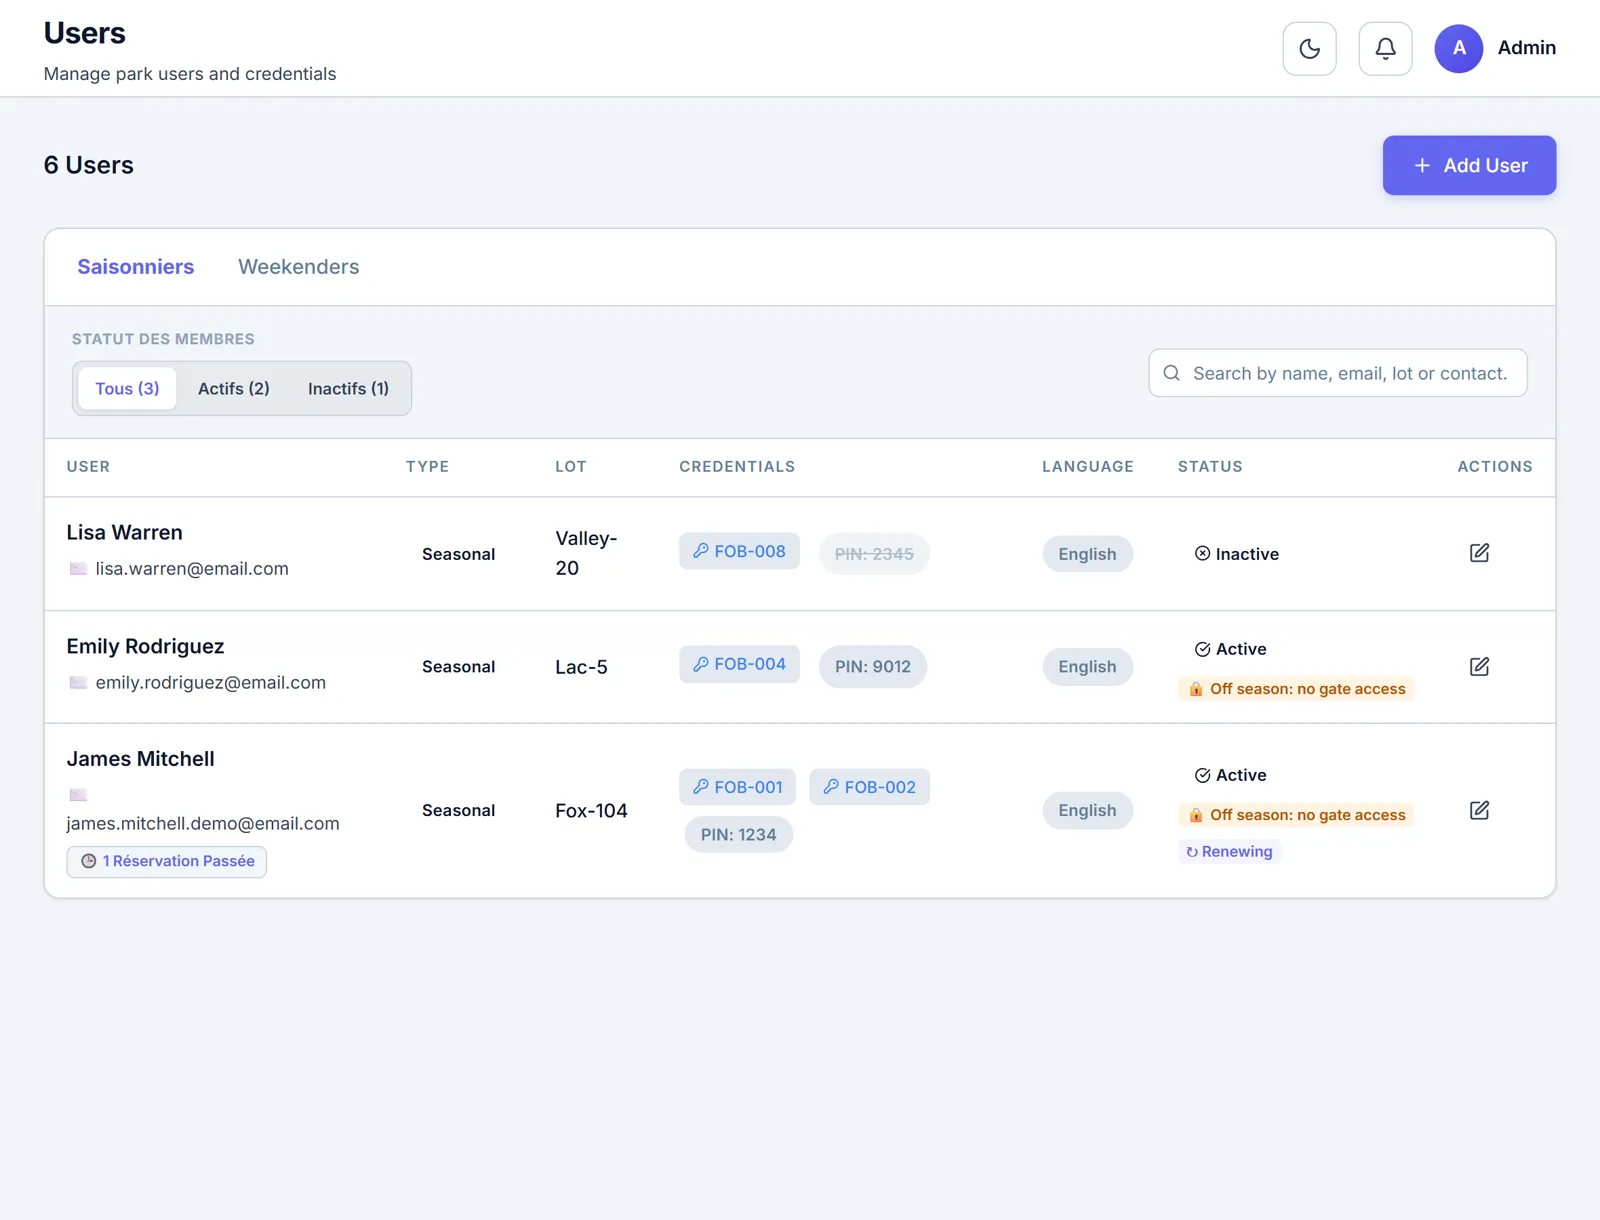
Task: Click the FOB-001 credential chip
Action: click(x=738, y=787)
